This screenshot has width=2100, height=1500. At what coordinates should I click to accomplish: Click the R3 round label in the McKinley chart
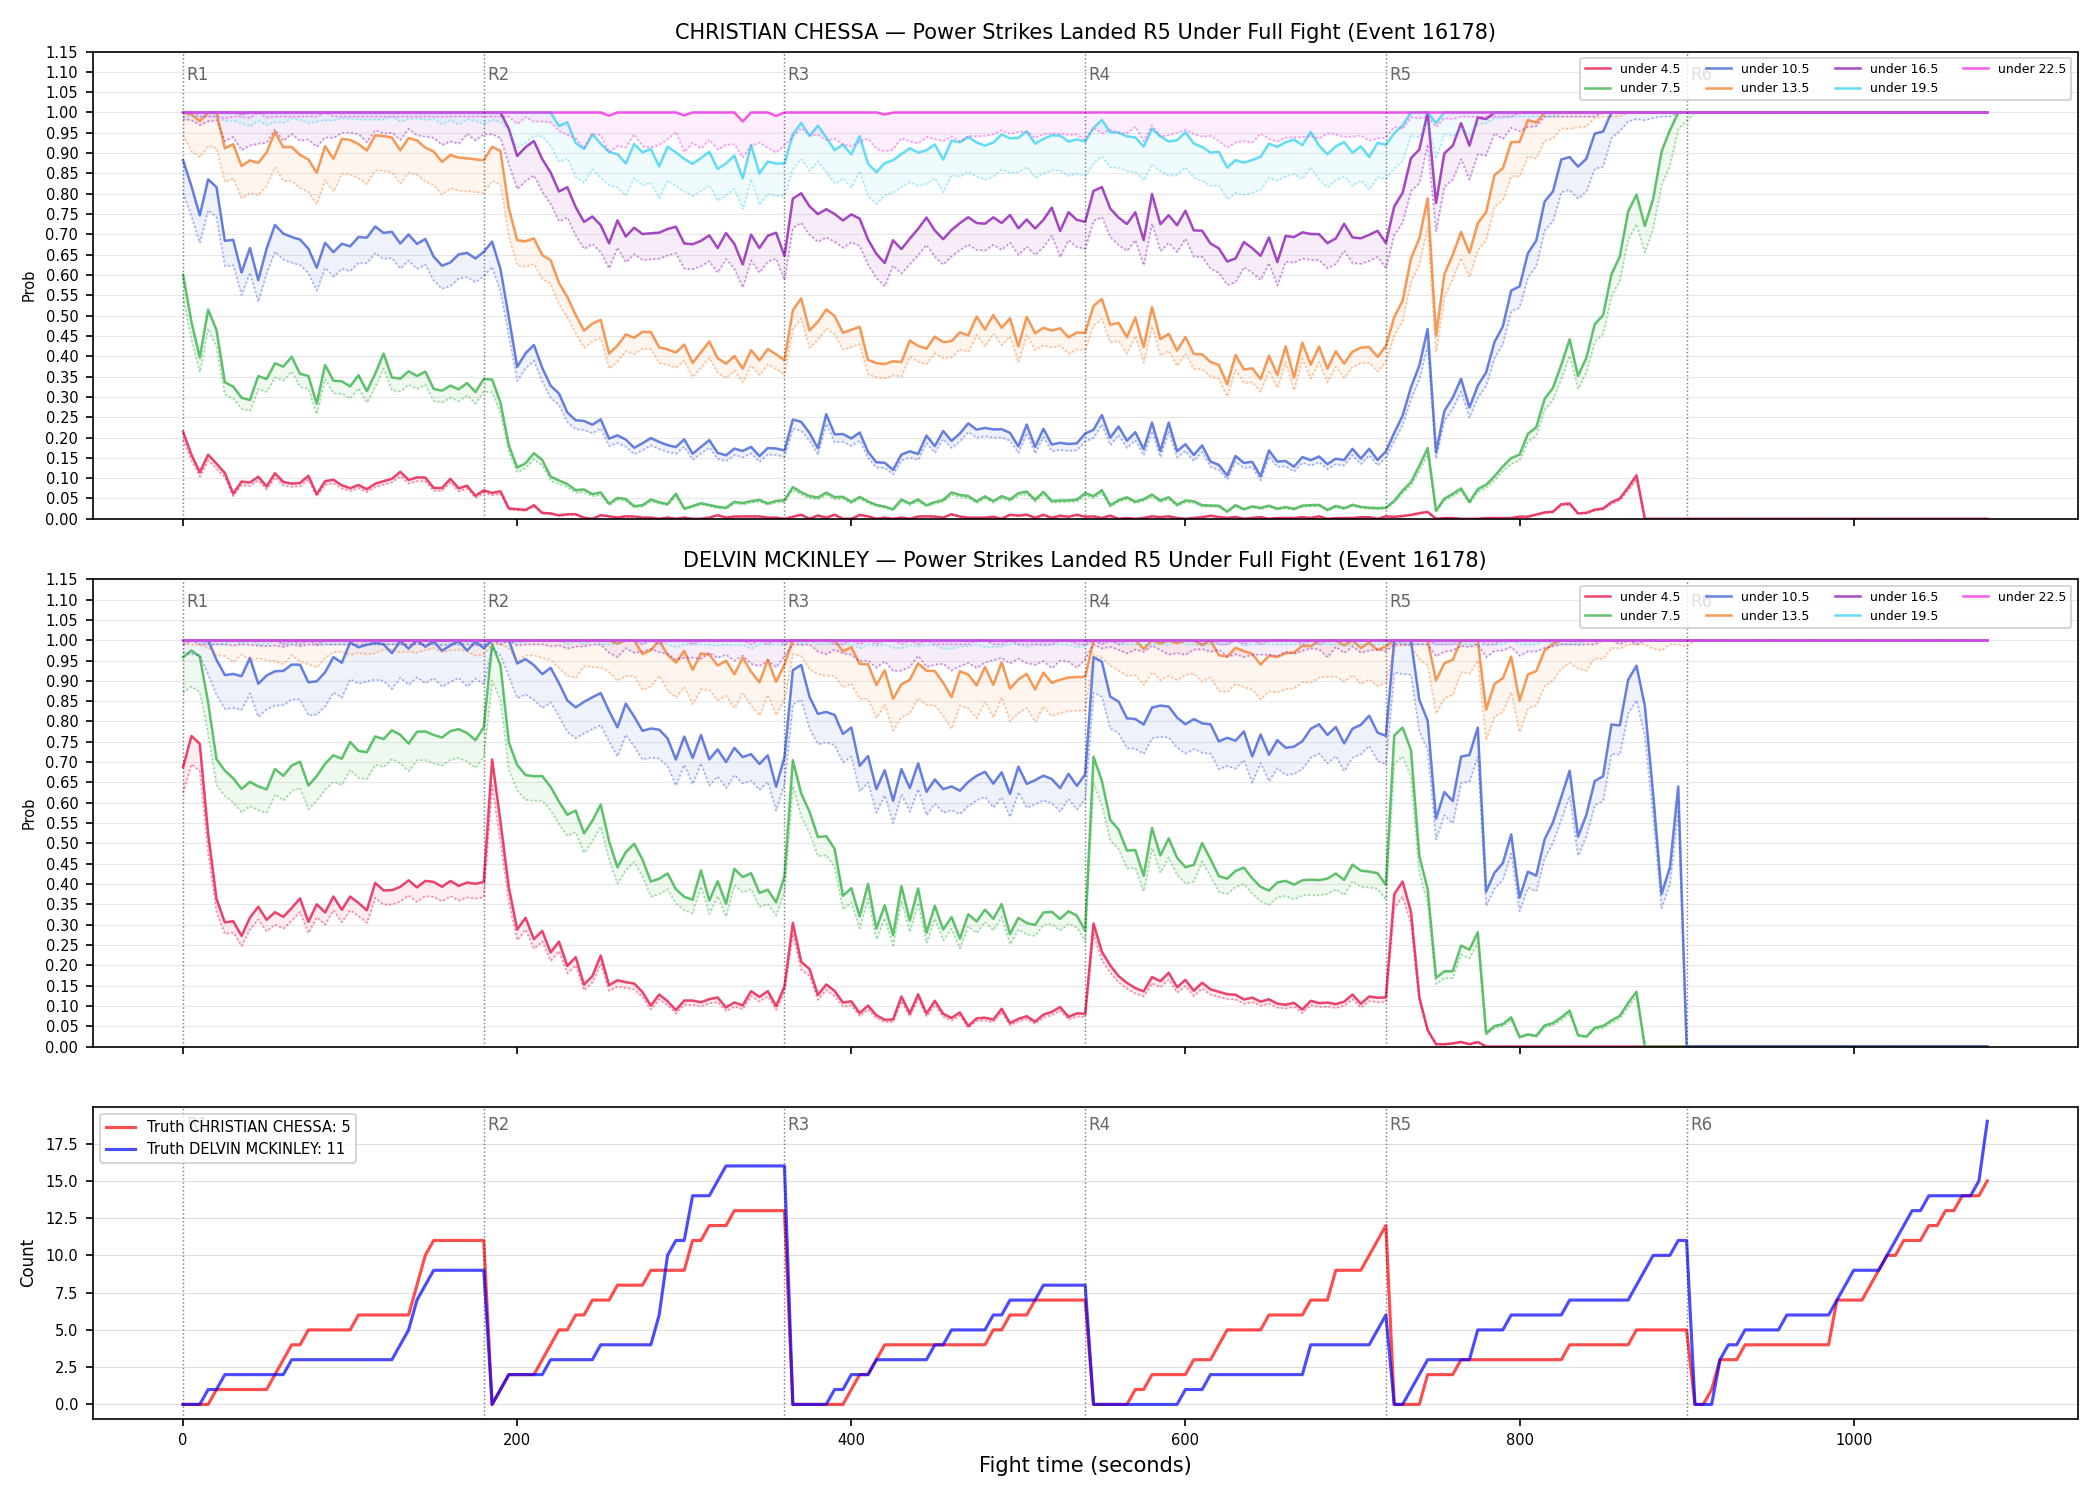(x=798, y=601)
